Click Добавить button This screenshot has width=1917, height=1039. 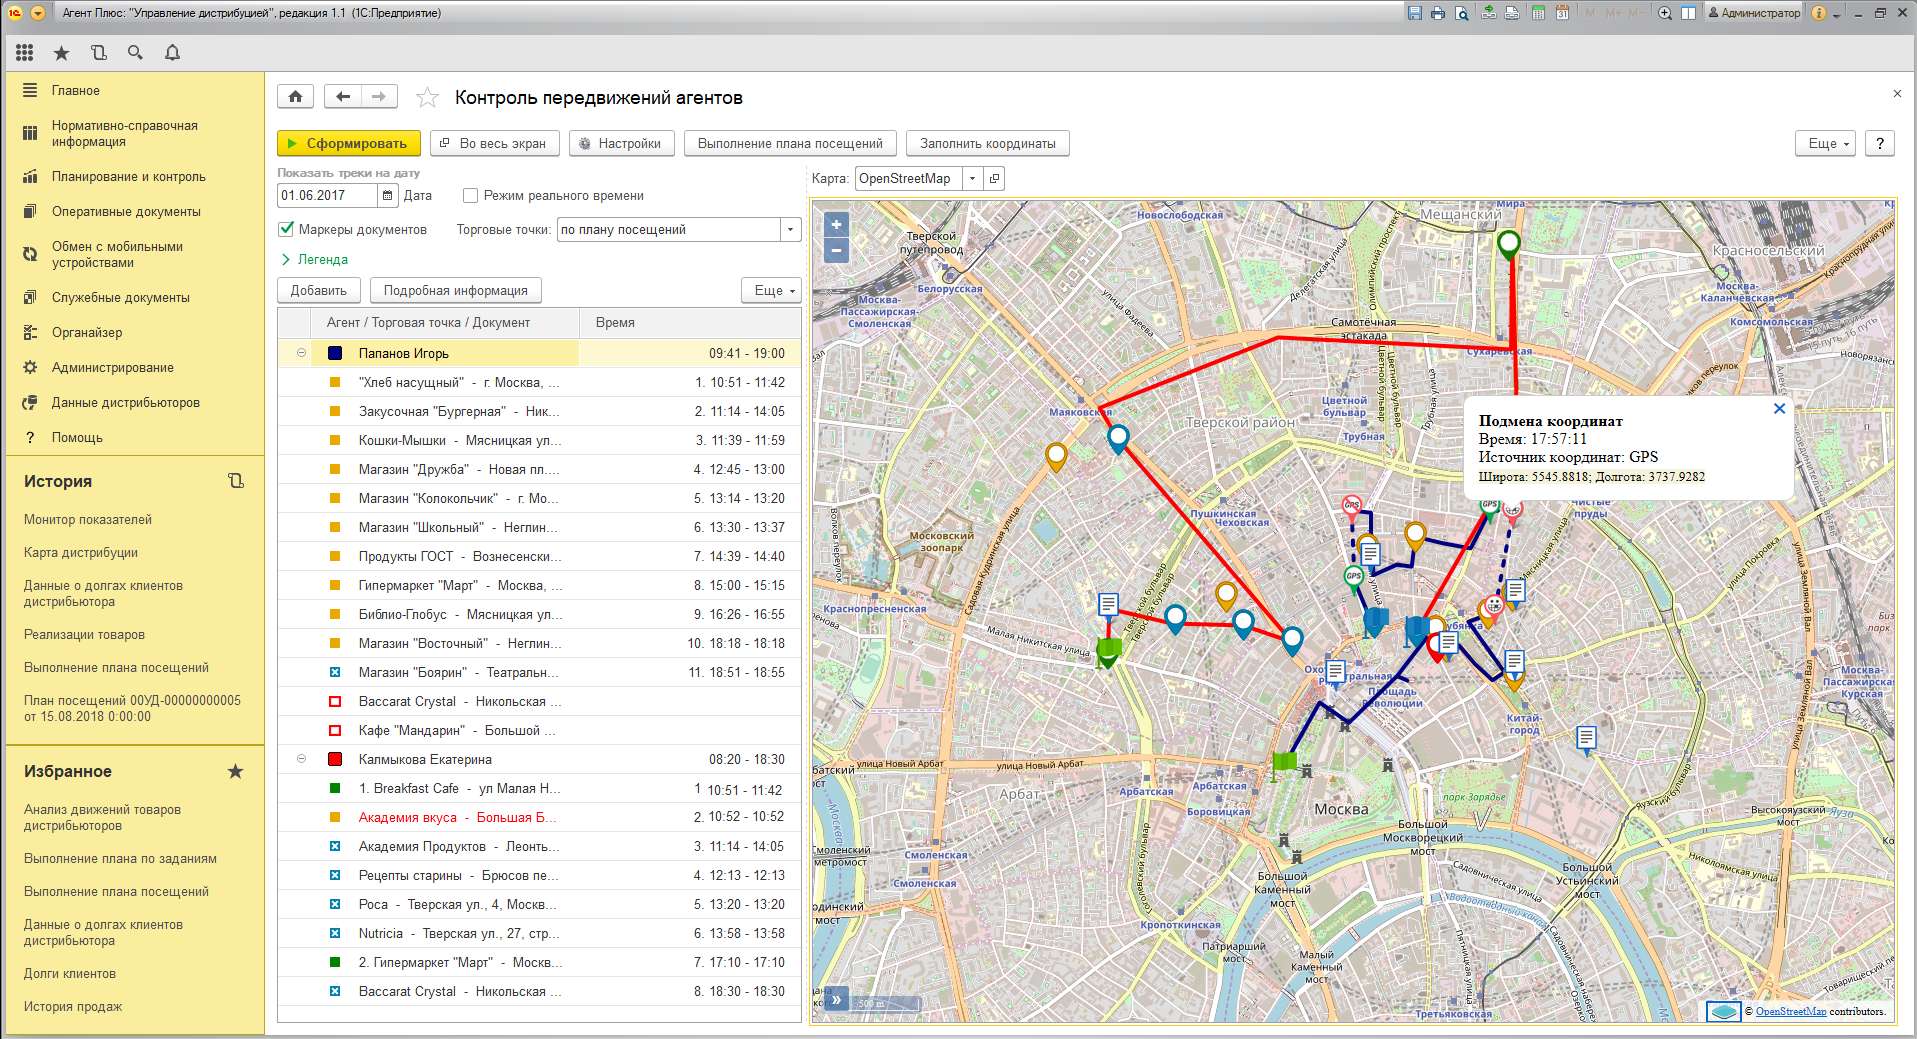(318, 290)
